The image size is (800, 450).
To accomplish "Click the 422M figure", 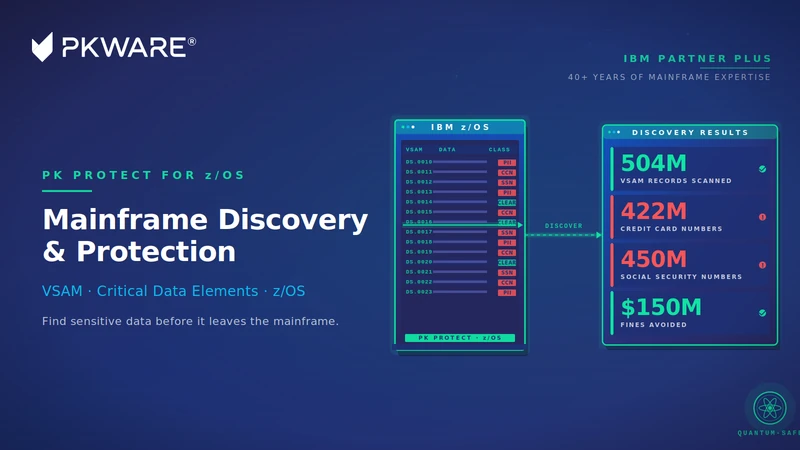I will [654, 211].
